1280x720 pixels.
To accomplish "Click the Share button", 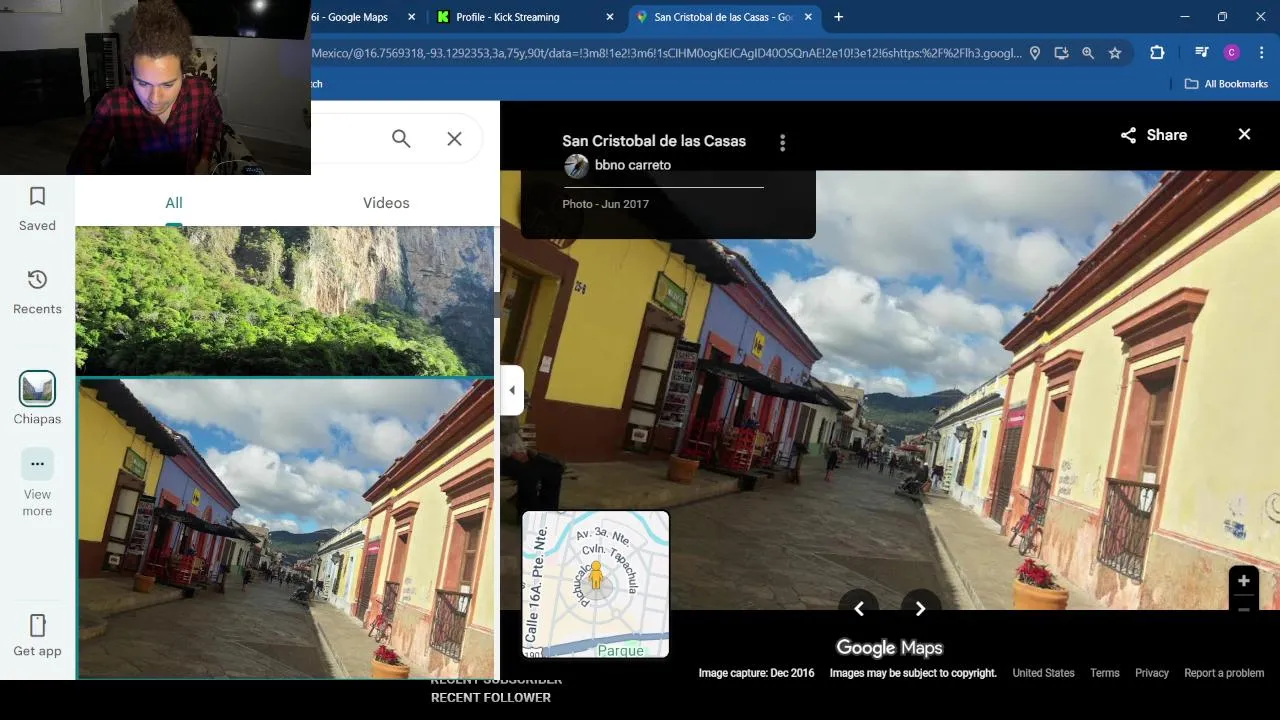I will pos(1154,135).
